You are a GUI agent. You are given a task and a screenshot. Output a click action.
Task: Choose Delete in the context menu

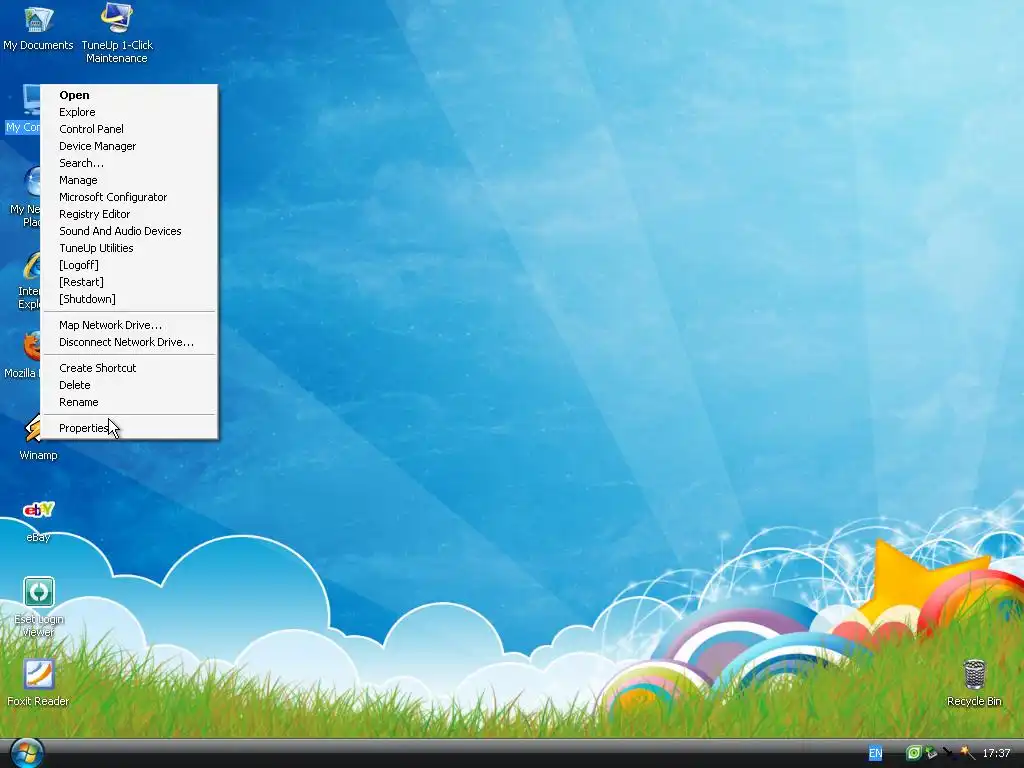tap(129, 385)
